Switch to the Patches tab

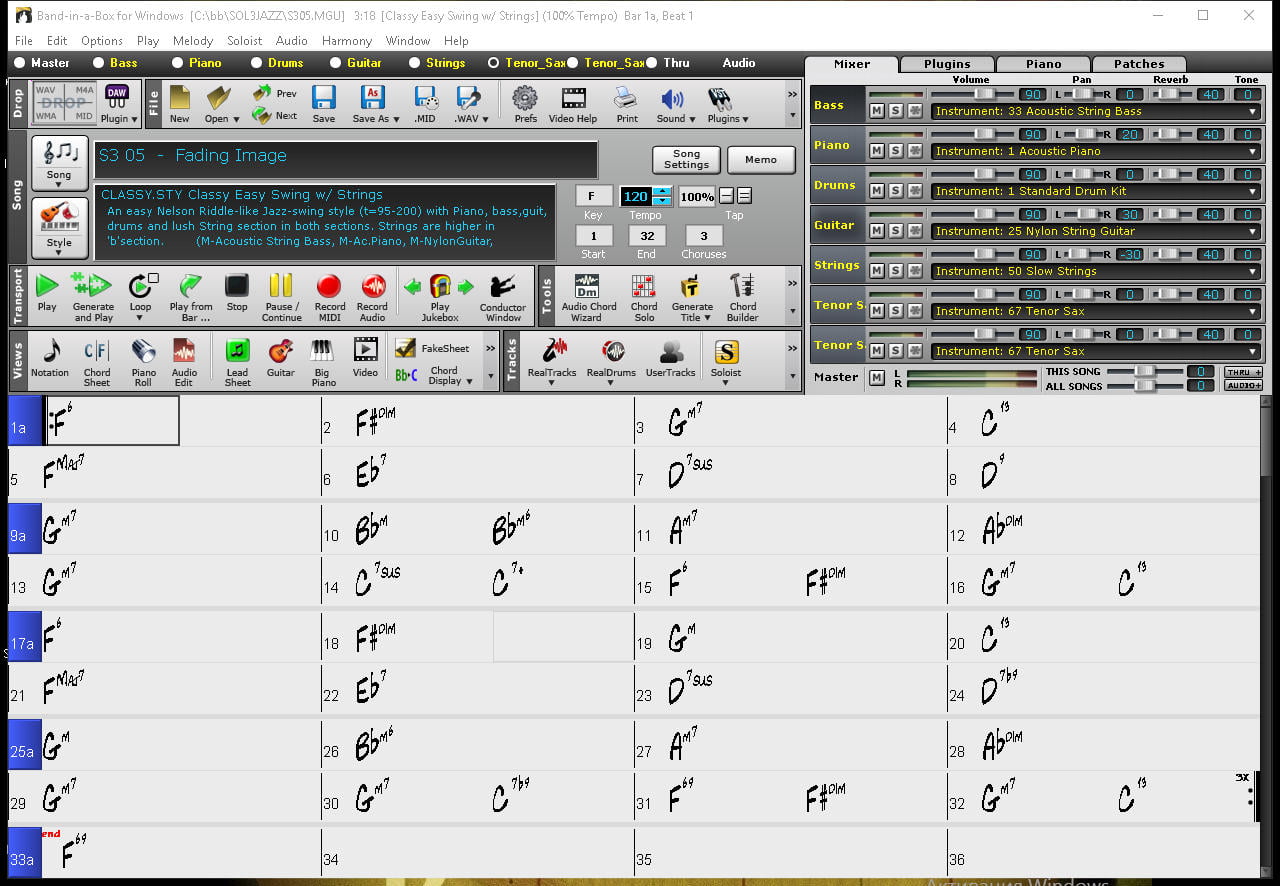click(x=1139, y=63)
